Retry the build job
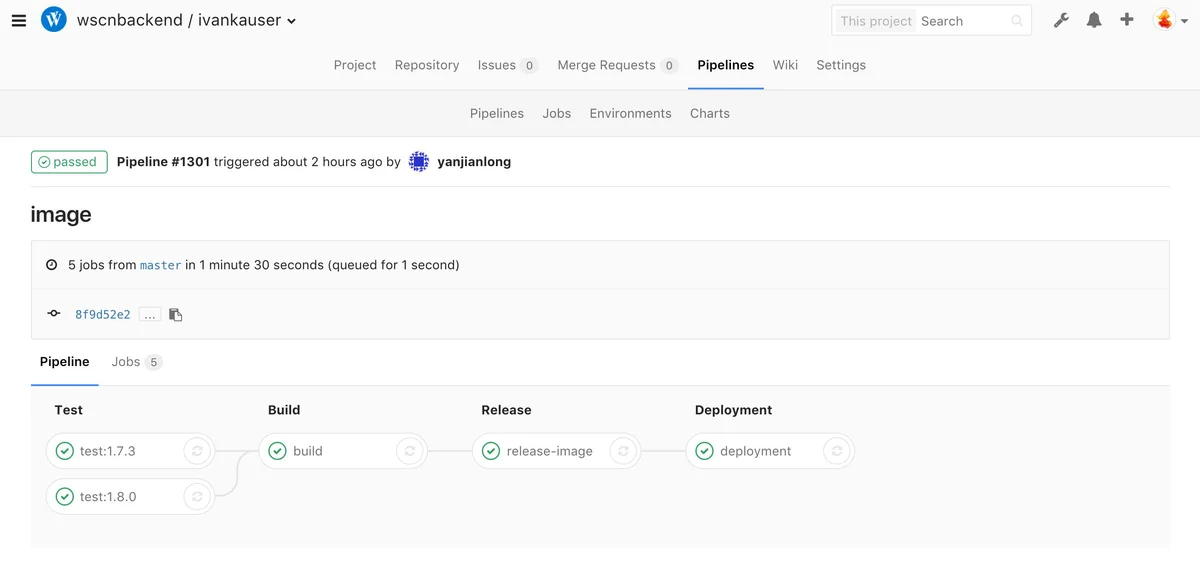Viewport: 1200px width, 586px height. click(x=410, y=451)
